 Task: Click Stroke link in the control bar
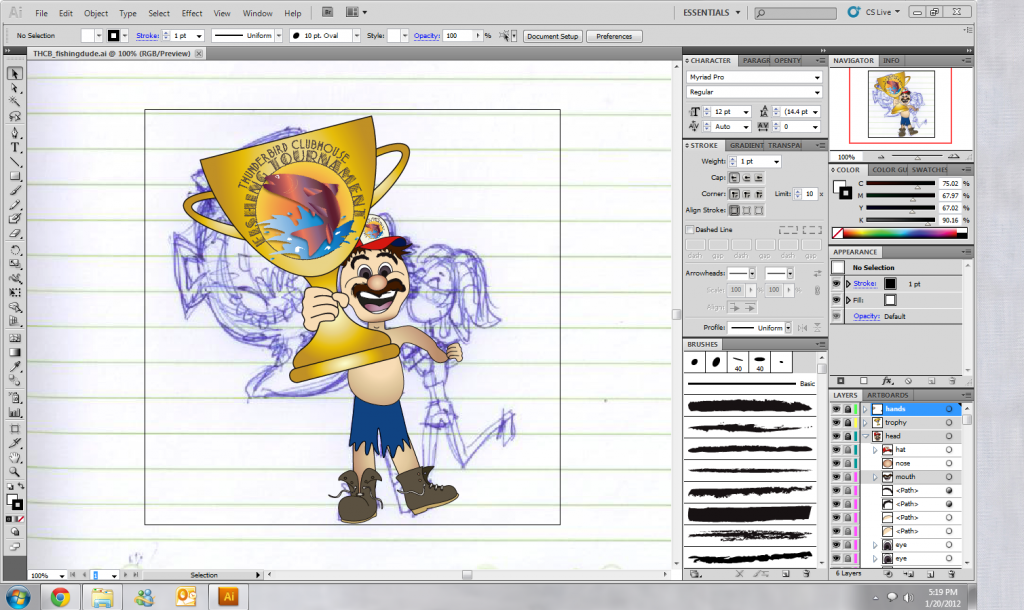(x=147, y=36)
